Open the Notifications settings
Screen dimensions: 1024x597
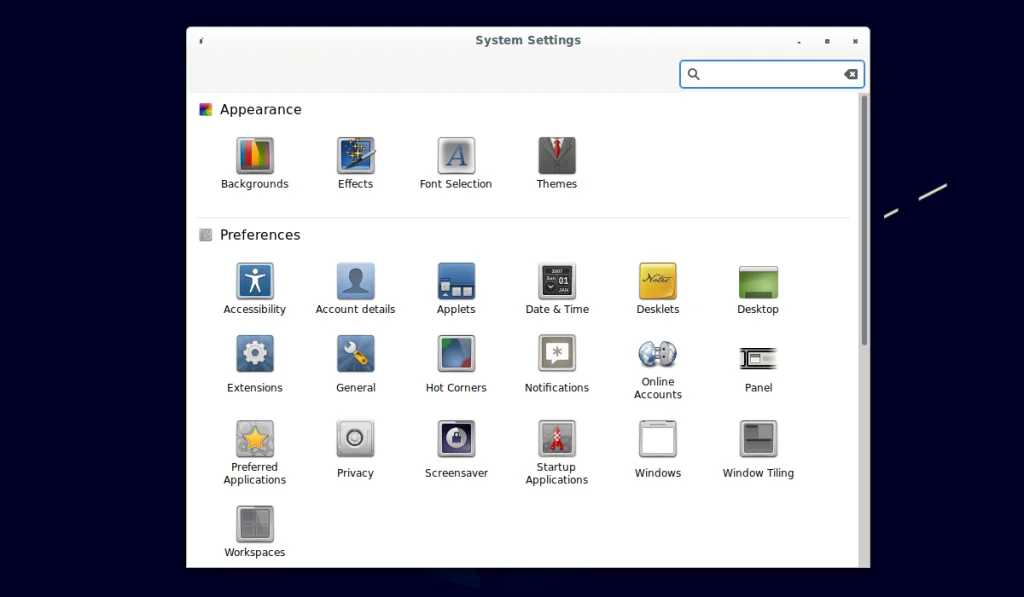(x=557, y=354)
